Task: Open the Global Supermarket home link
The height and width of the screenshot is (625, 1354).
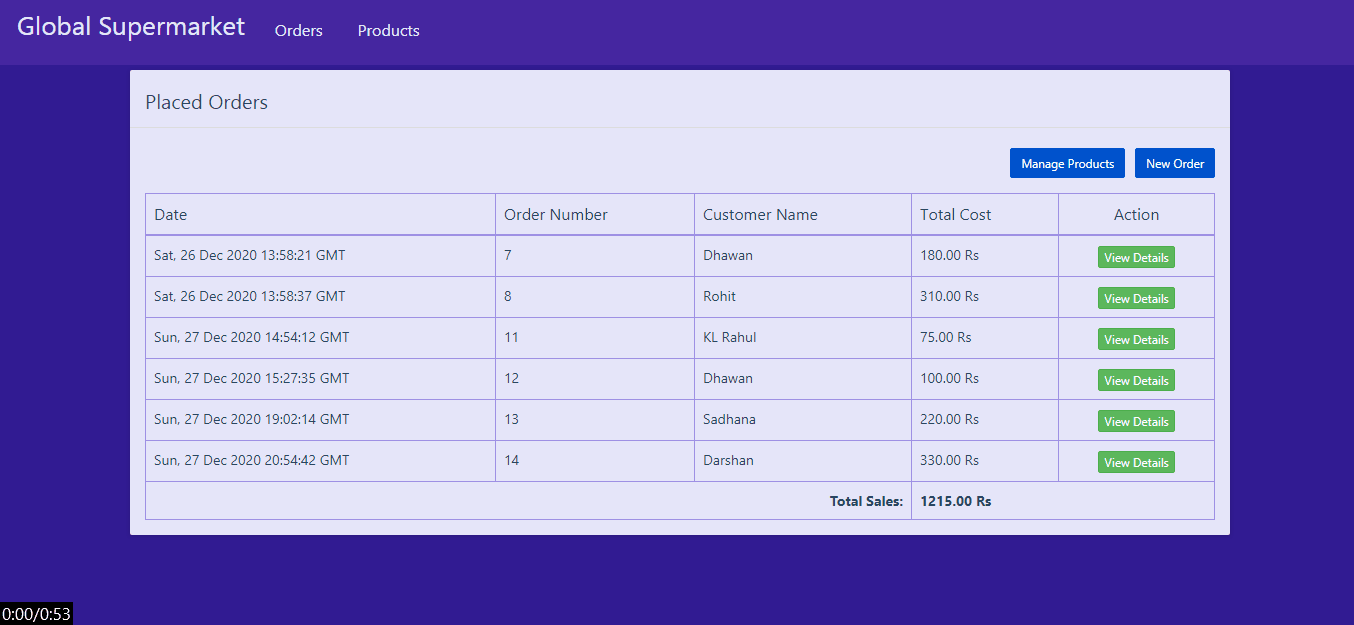Action: click(x=131, y=27)
